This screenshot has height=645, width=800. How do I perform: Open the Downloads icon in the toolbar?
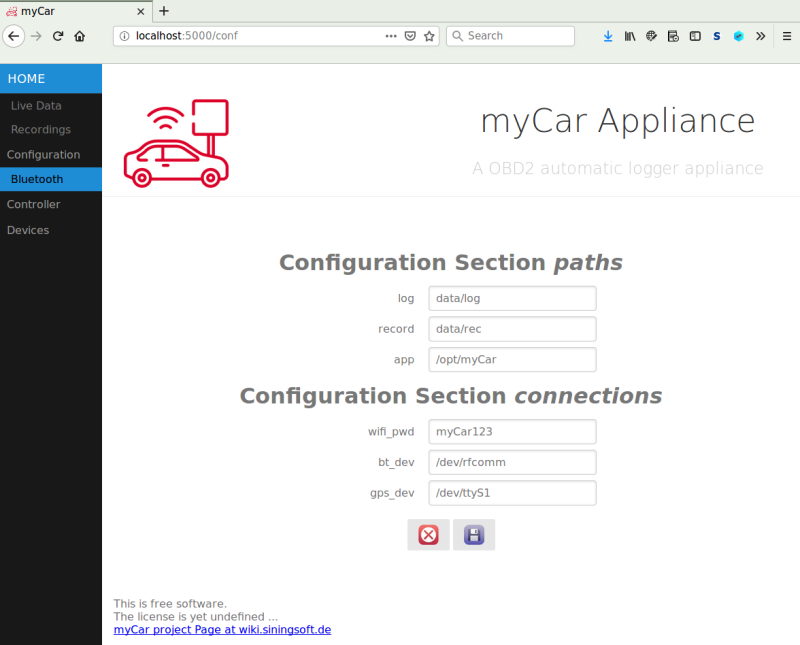coord(608,36)
